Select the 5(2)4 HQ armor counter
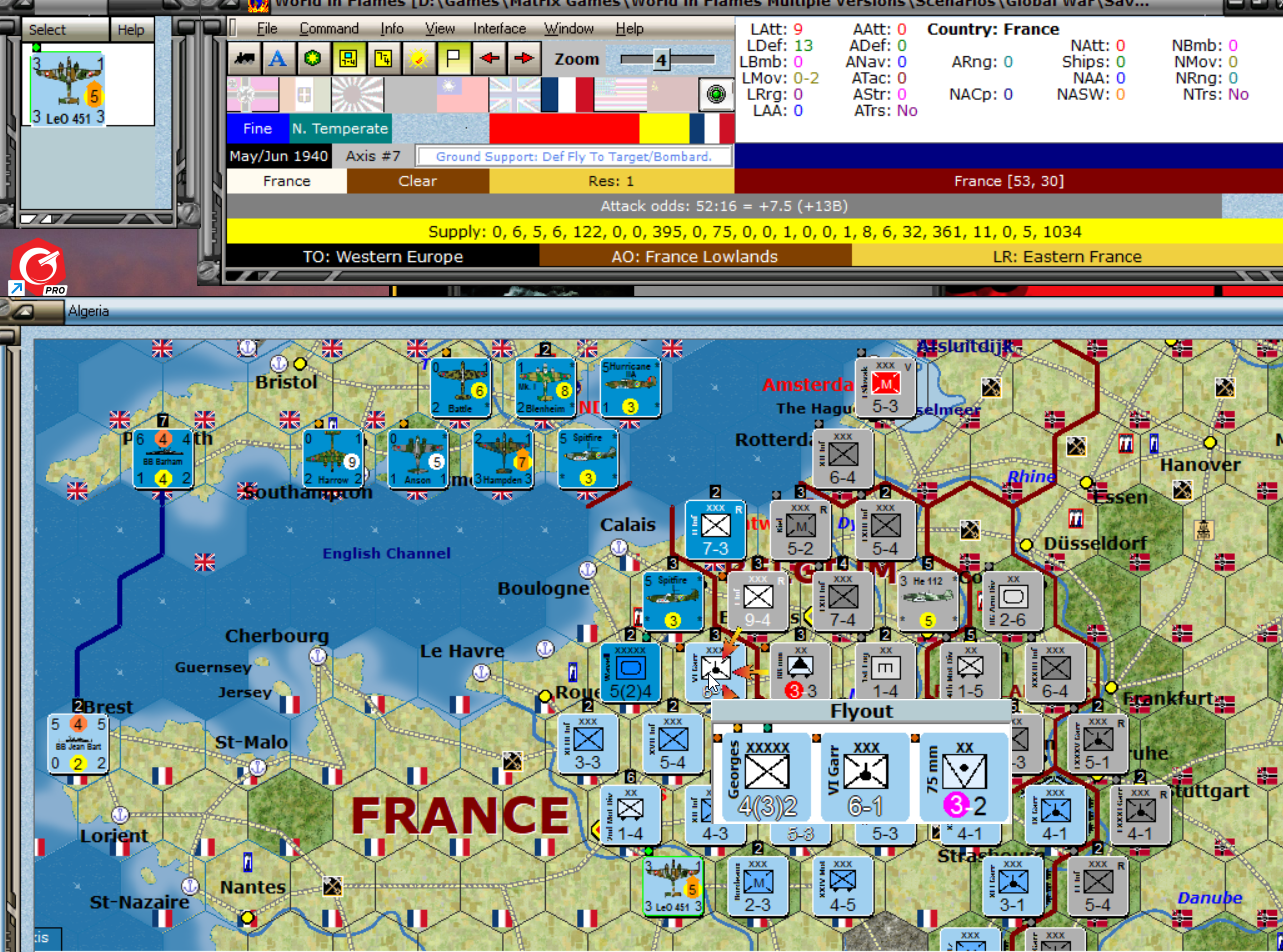 tap(630, 672)
